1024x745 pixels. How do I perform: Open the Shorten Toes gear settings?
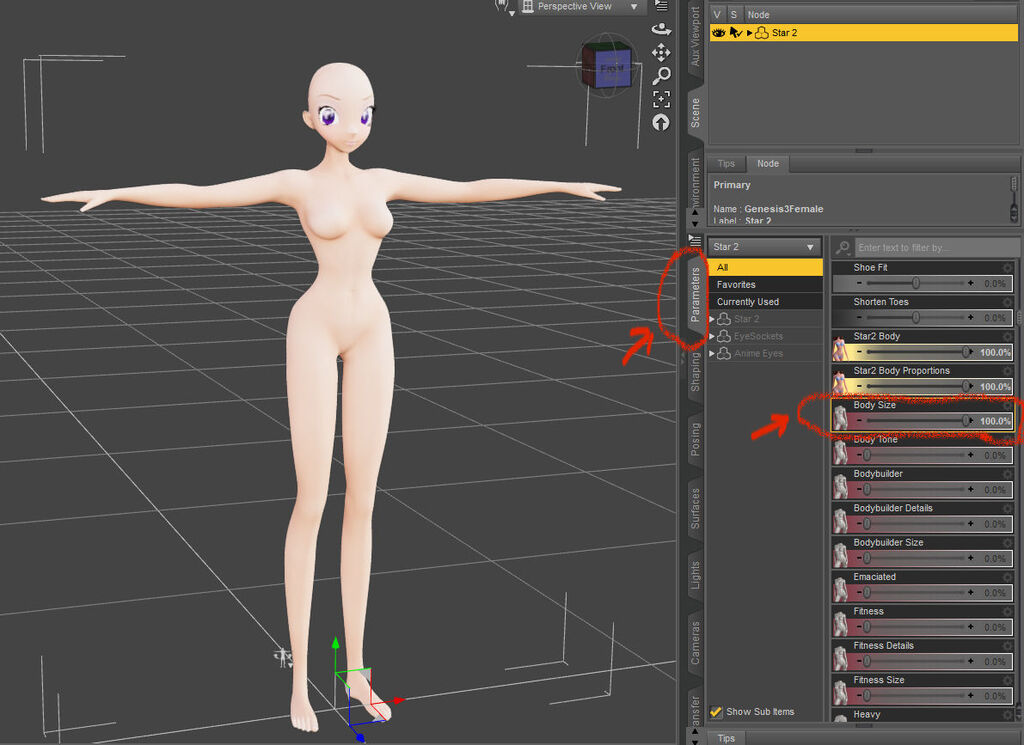[x=1007, y=302]
